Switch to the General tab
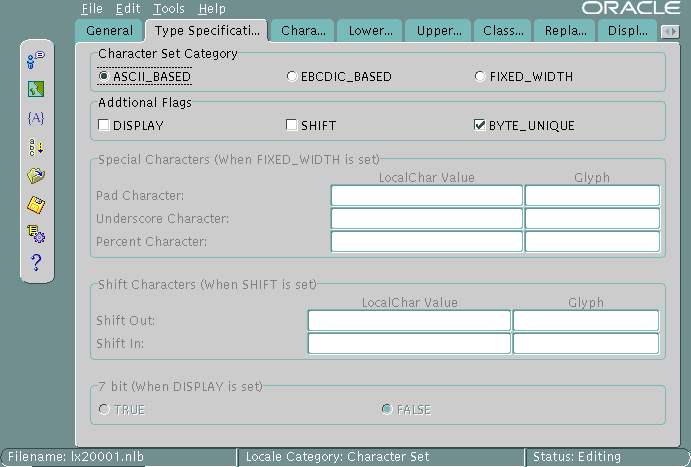The width and height of the screenshot is (691, 467). click(109, 31)
